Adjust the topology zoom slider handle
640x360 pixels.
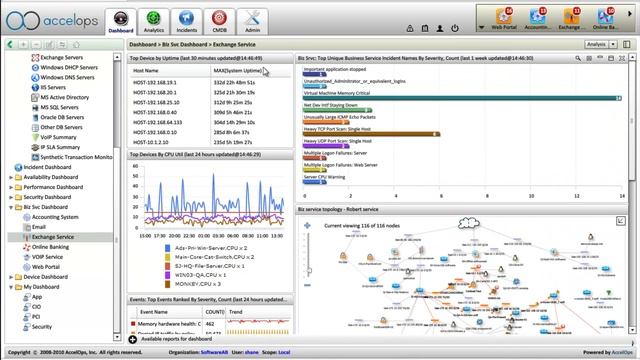pyautogui.click(x=309, y=270)
